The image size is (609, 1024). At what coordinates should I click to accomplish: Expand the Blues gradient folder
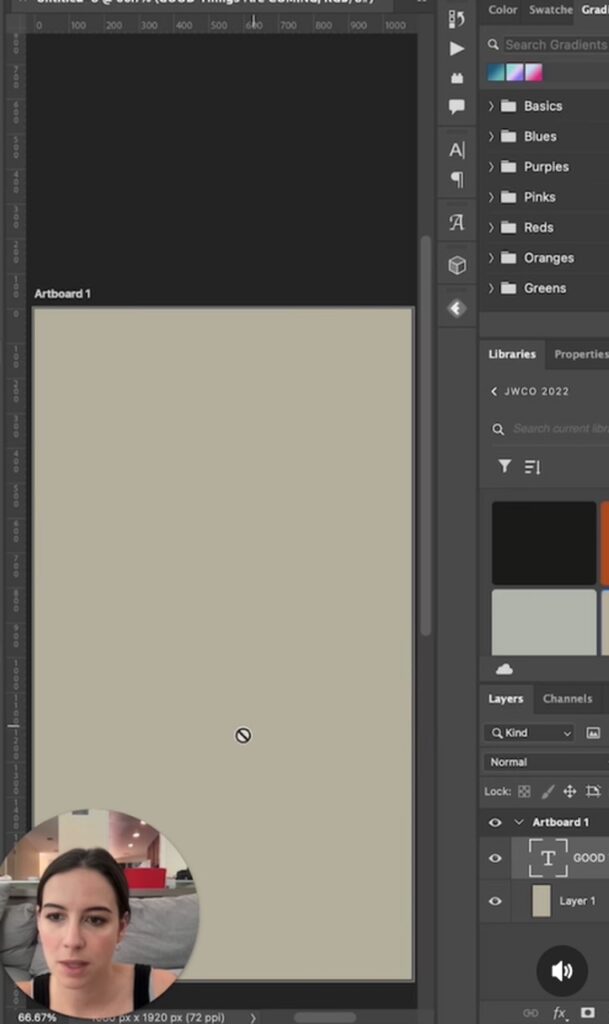tap(492, 136)
